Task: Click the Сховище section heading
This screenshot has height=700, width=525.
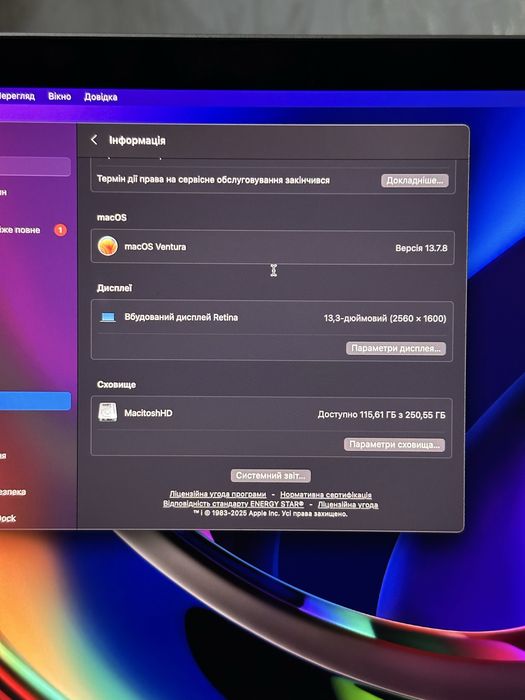Action: pyautogui.click(x=116, y=384)
